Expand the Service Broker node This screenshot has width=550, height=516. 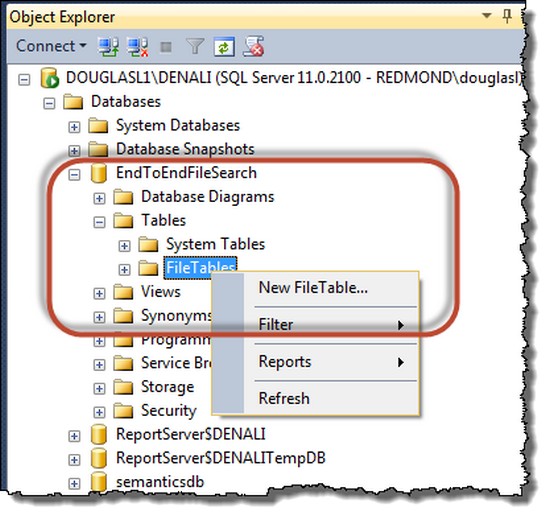pyautogui.click(x=99, y=364)
